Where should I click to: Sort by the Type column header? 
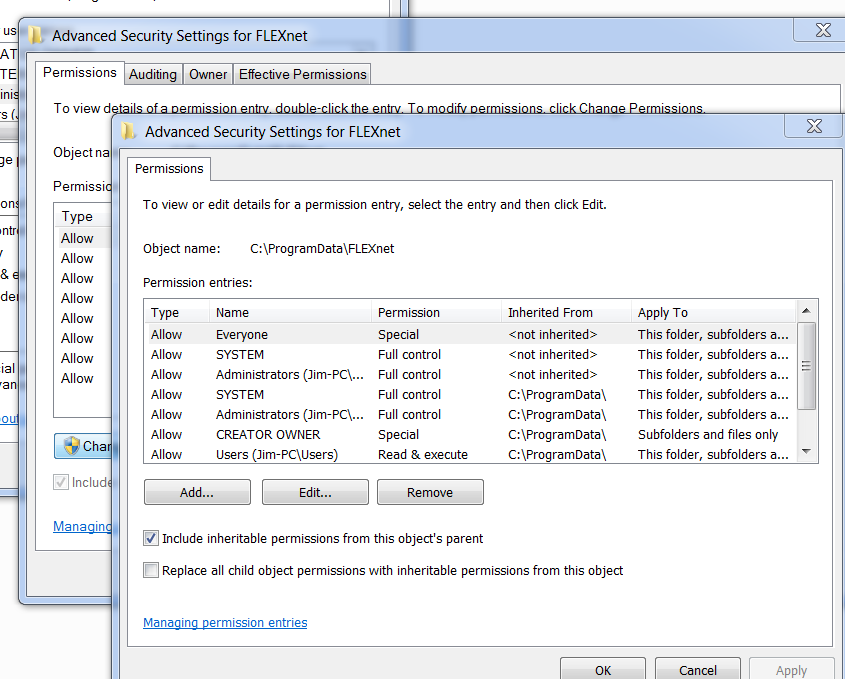177,313
